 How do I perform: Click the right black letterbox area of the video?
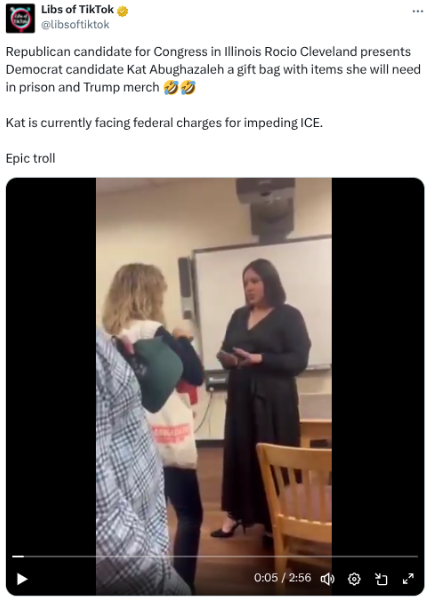378,365
